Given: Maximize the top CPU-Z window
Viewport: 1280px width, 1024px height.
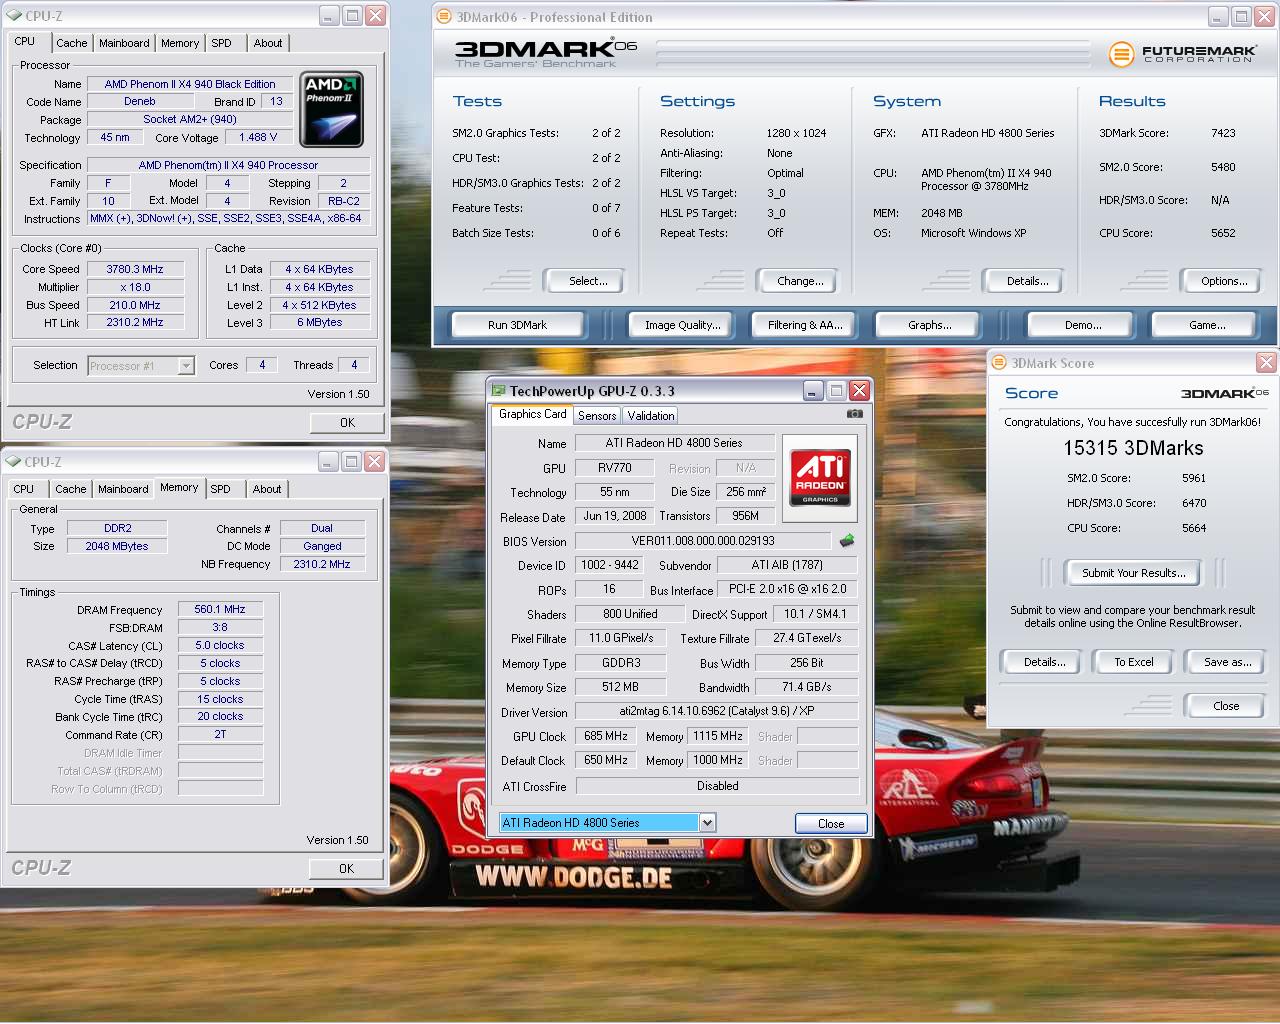Looking at the screenshot, I should pos(352,16).
